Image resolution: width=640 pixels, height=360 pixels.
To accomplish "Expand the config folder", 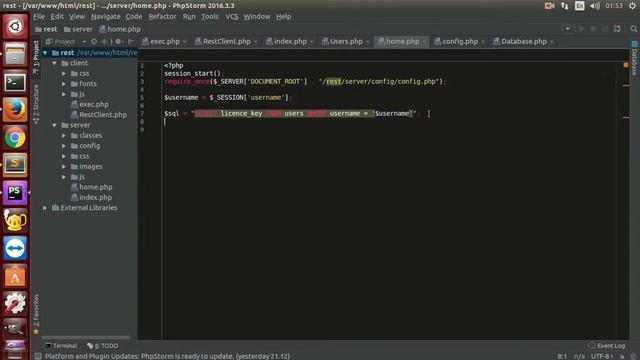I will click(64, 146).
